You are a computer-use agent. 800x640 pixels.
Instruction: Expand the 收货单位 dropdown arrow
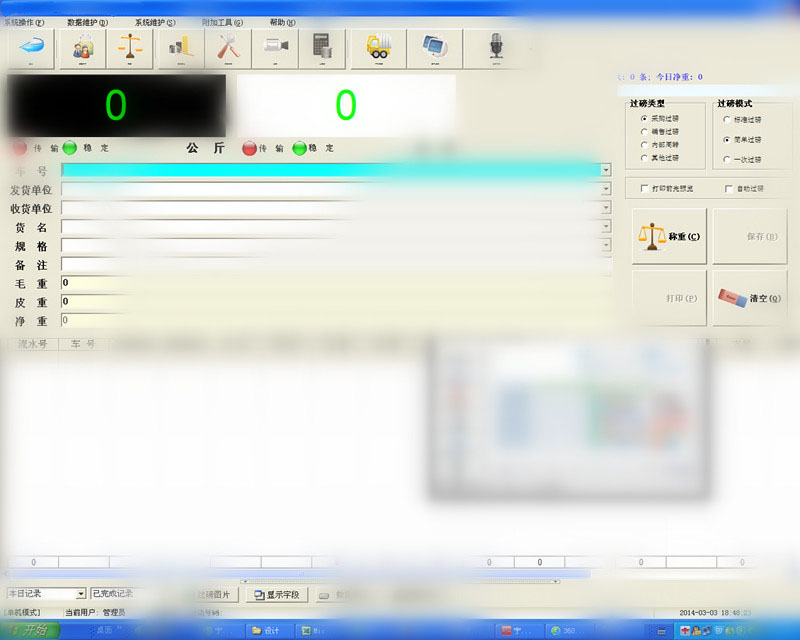click(x=605, y=208)
